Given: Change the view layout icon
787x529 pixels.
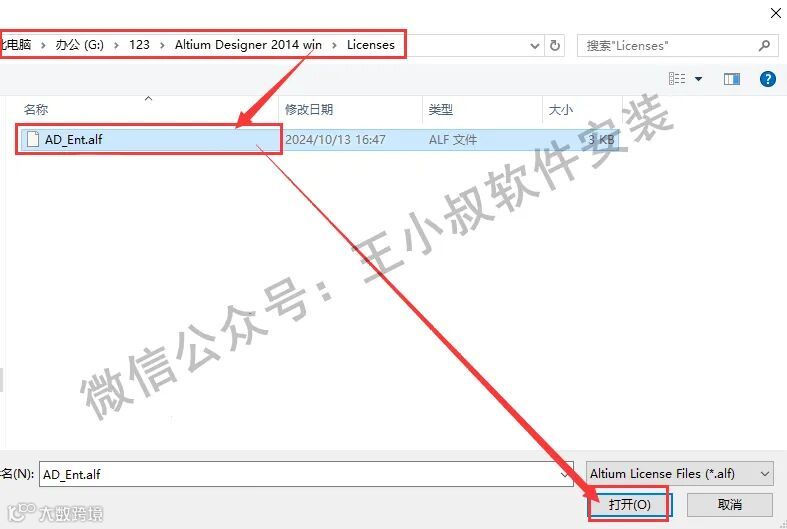Looking at the screenshot, I should tap(677, 78).
